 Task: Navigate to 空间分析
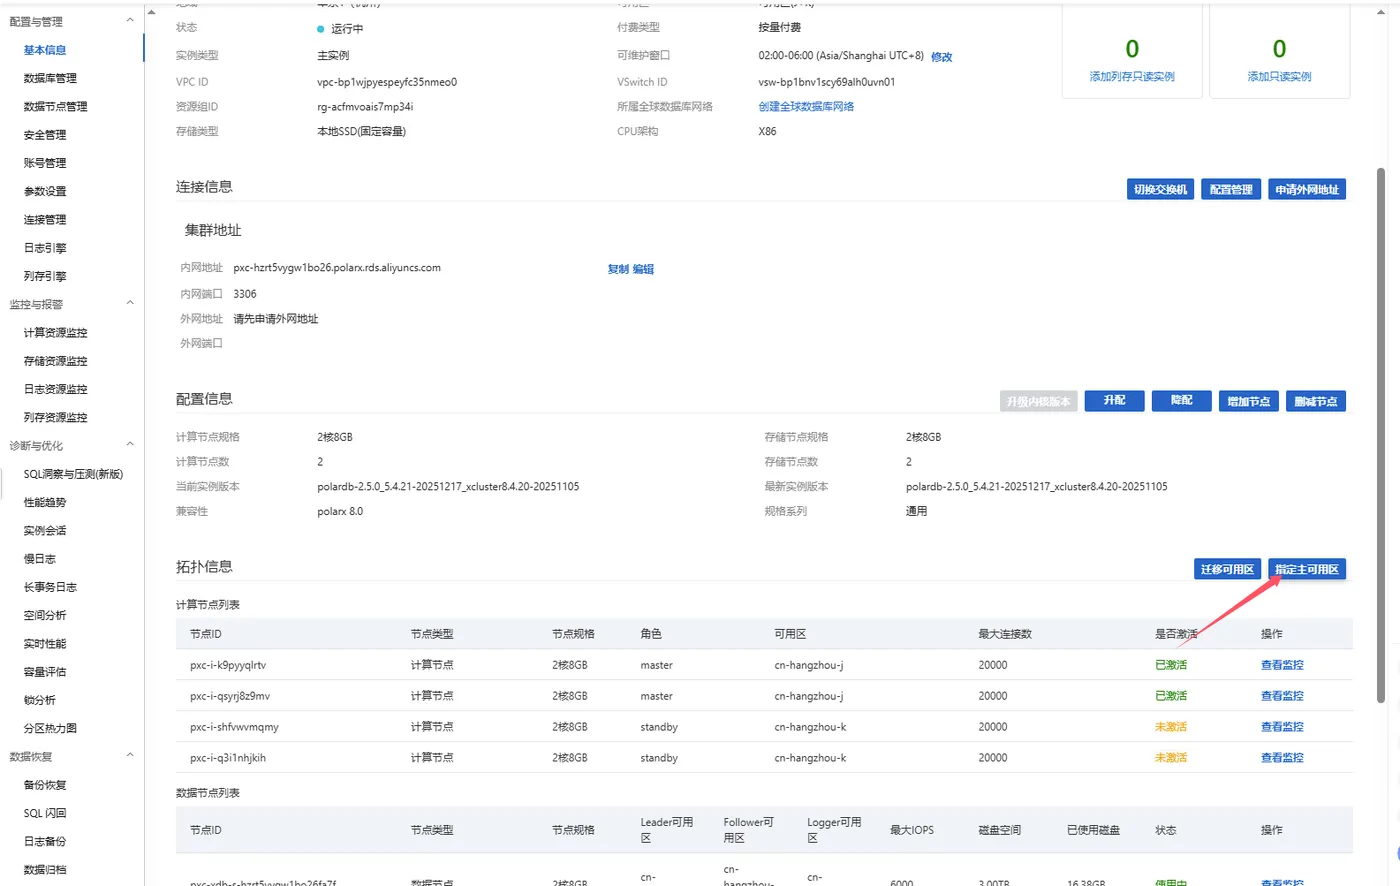click(x=45, y=615)
